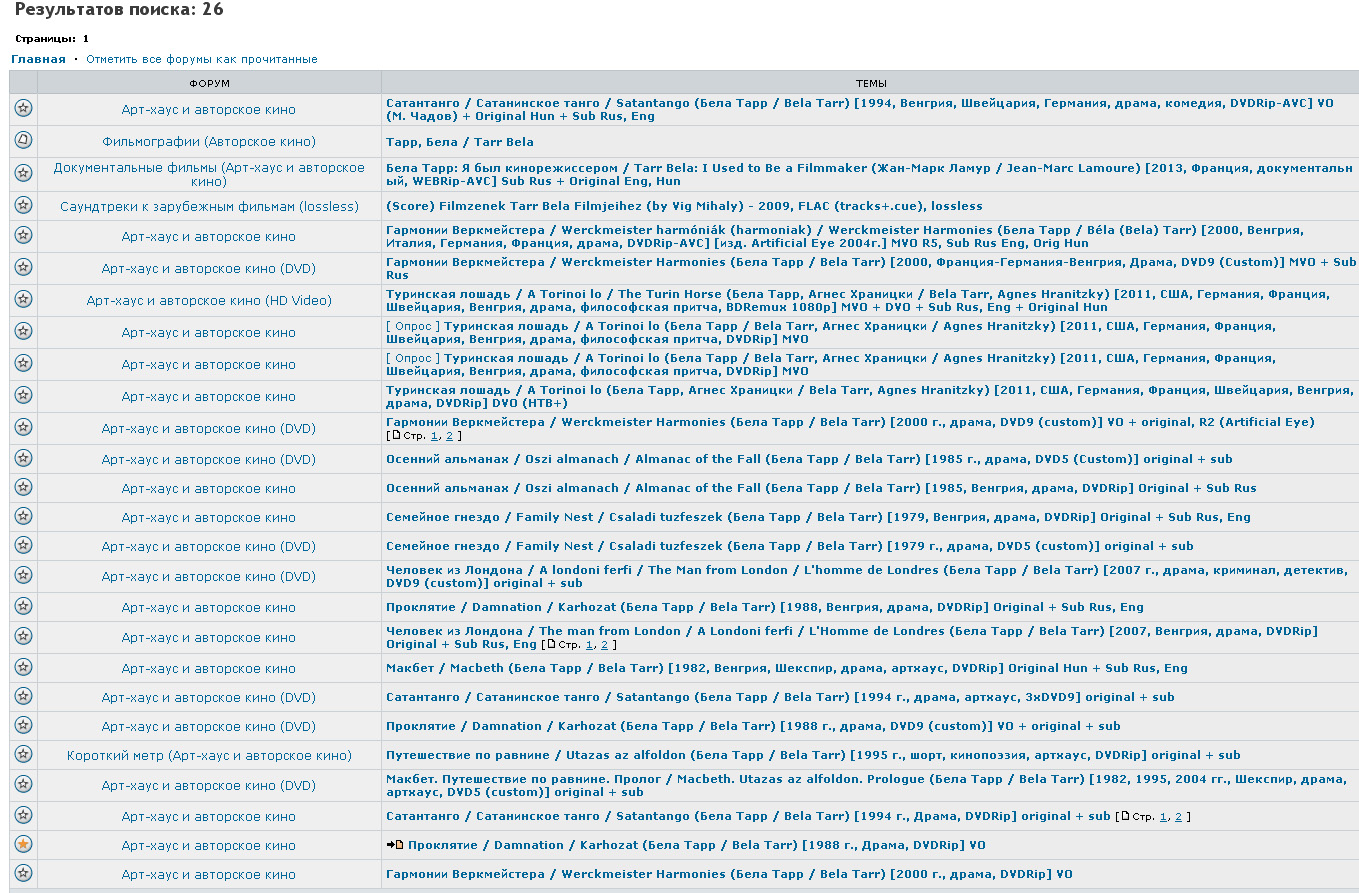1359x893 pixels.
Task: Click status icon of Человек из Лондона DVD9 row
Action: pyautogui.click(x=23, y=575)
